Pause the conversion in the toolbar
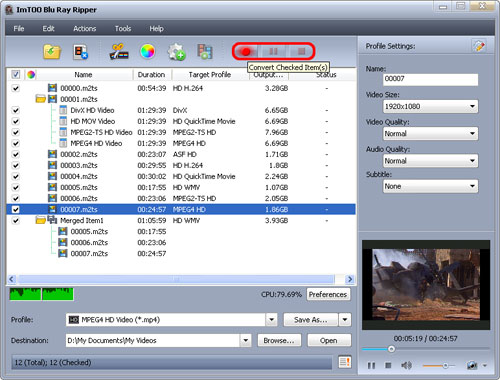 point(273,51)
